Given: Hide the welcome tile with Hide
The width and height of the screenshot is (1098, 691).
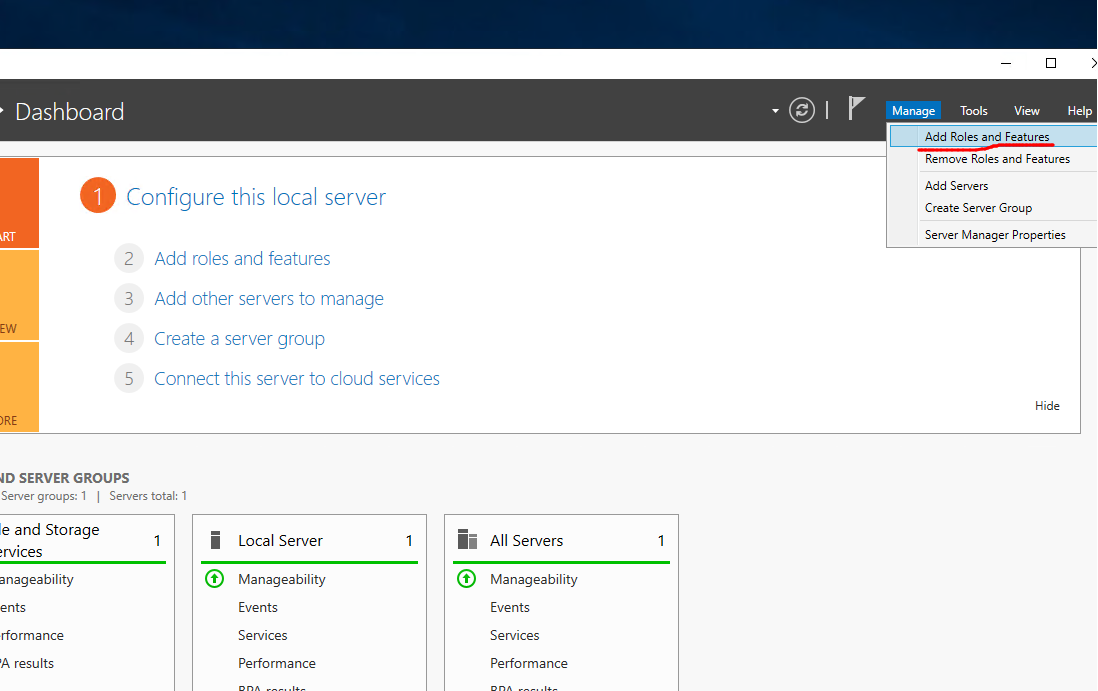Looking at the screenshot, I should 1047,405.
